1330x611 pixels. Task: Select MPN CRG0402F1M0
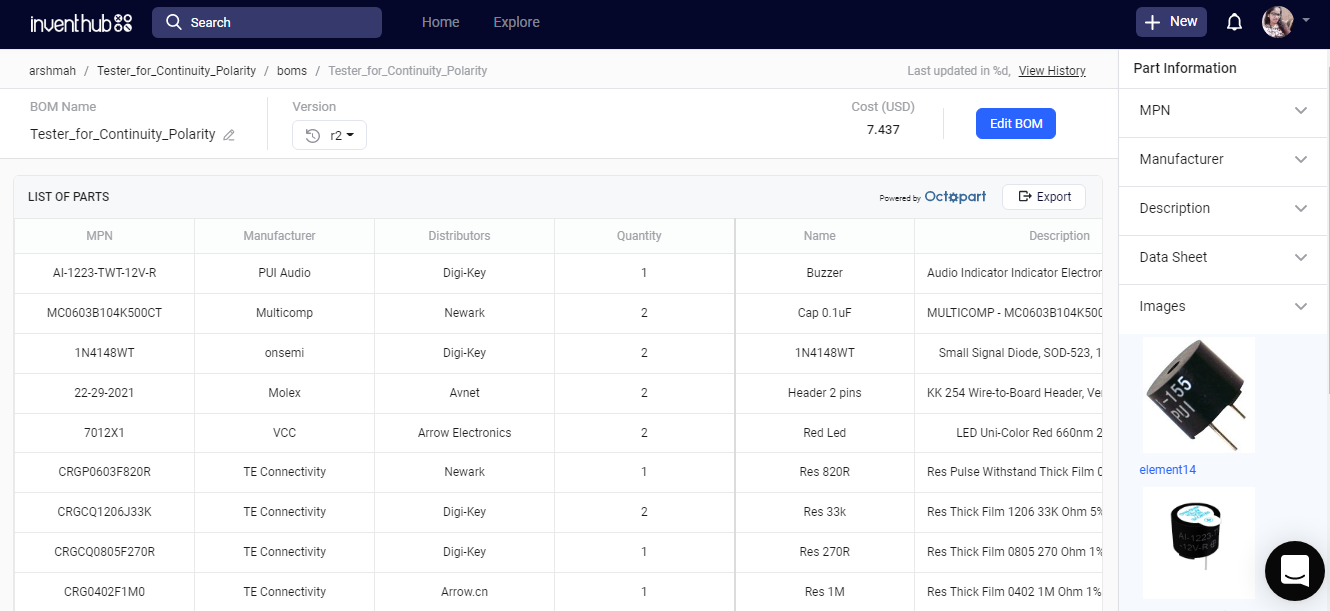(x=104, y=592)
